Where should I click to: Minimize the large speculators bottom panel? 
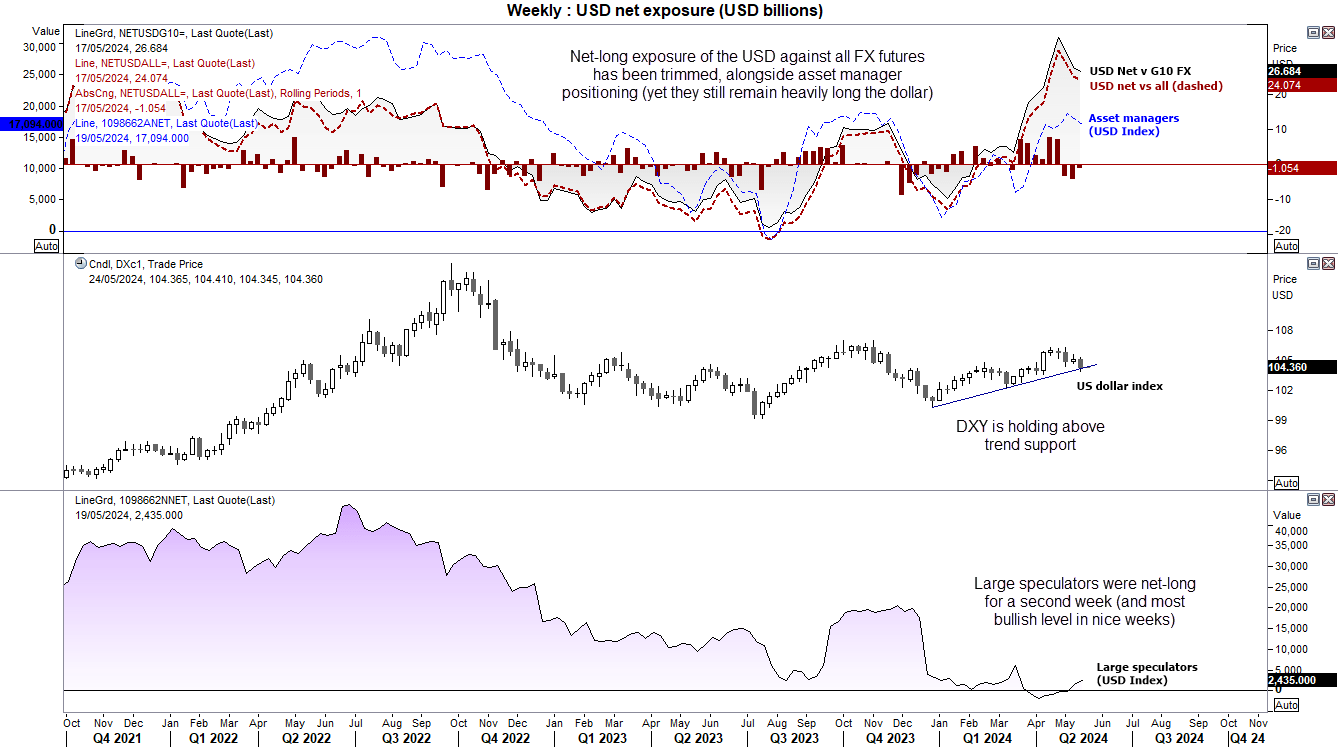[x=1313, y=498]
